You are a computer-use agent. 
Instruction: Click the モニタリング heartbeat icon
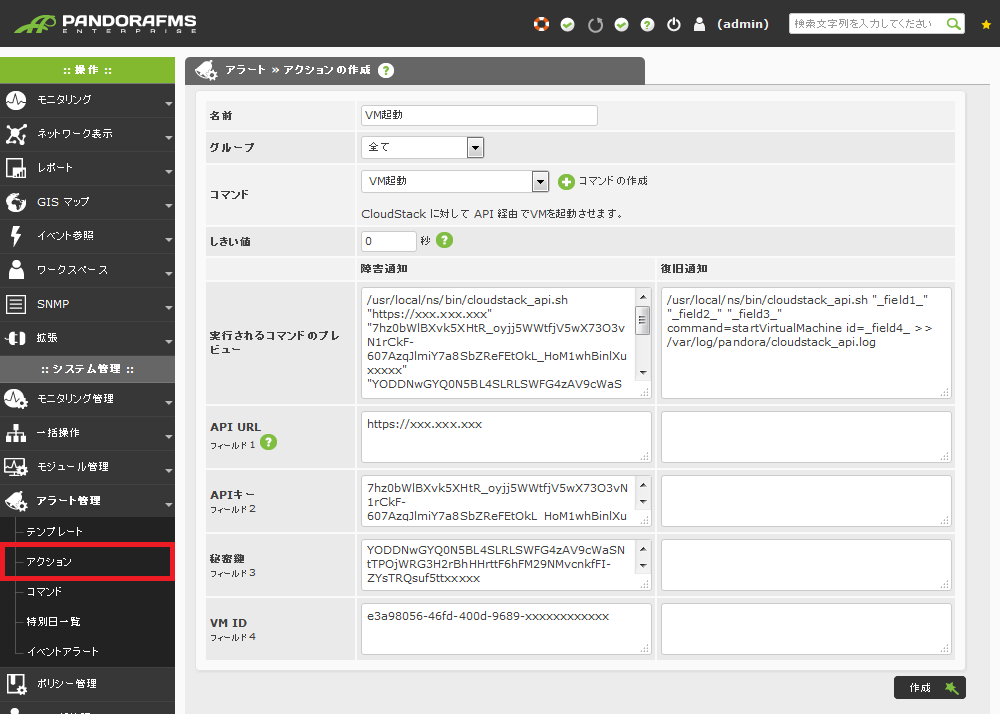tap(16, 100)
